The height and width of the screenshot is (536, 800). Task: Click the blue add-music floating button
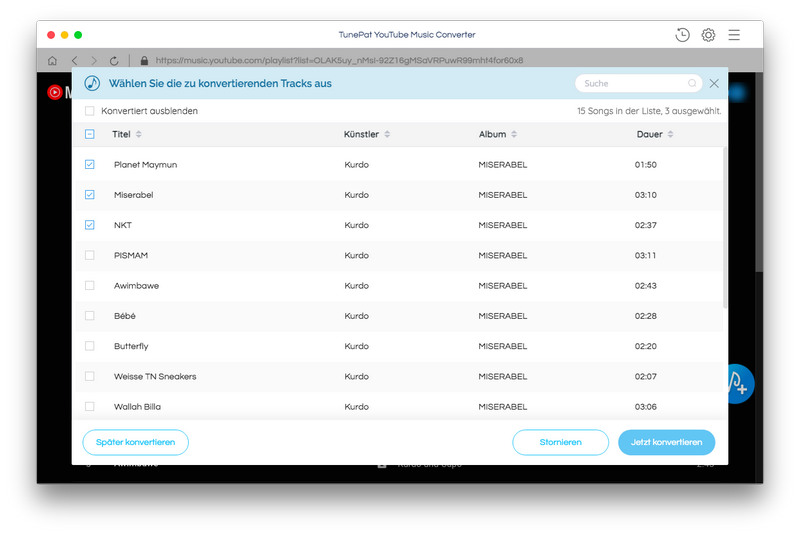740,384
